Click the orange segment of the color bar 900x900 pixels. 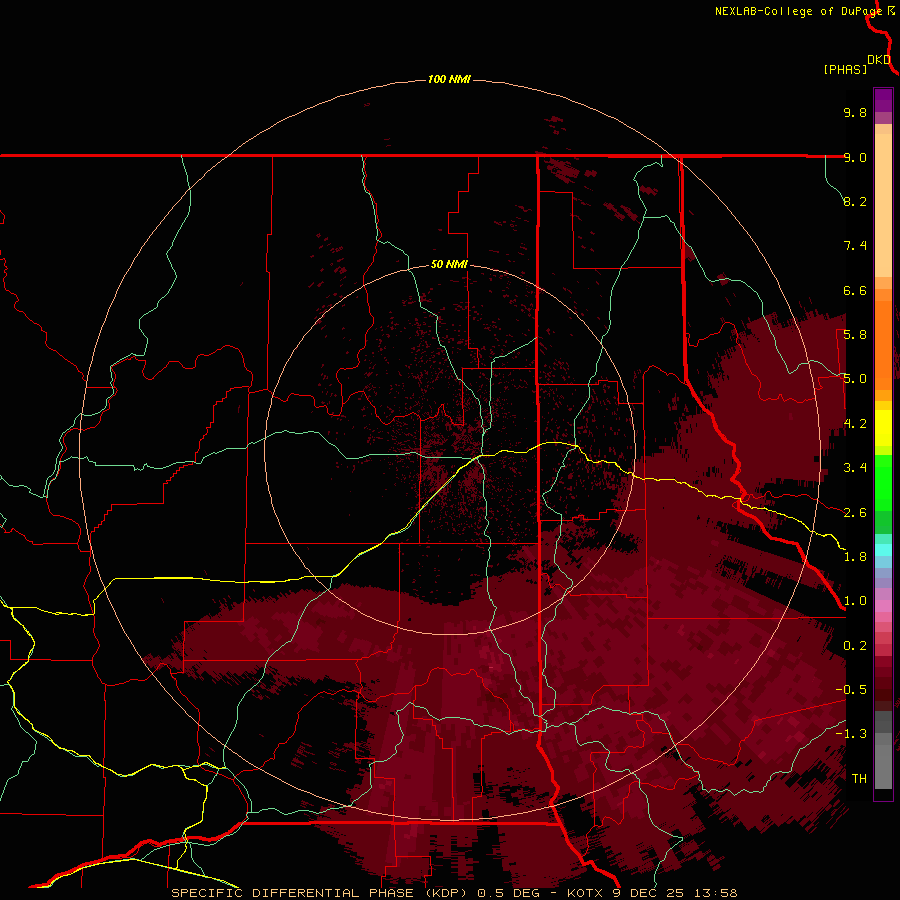(883, 346)
